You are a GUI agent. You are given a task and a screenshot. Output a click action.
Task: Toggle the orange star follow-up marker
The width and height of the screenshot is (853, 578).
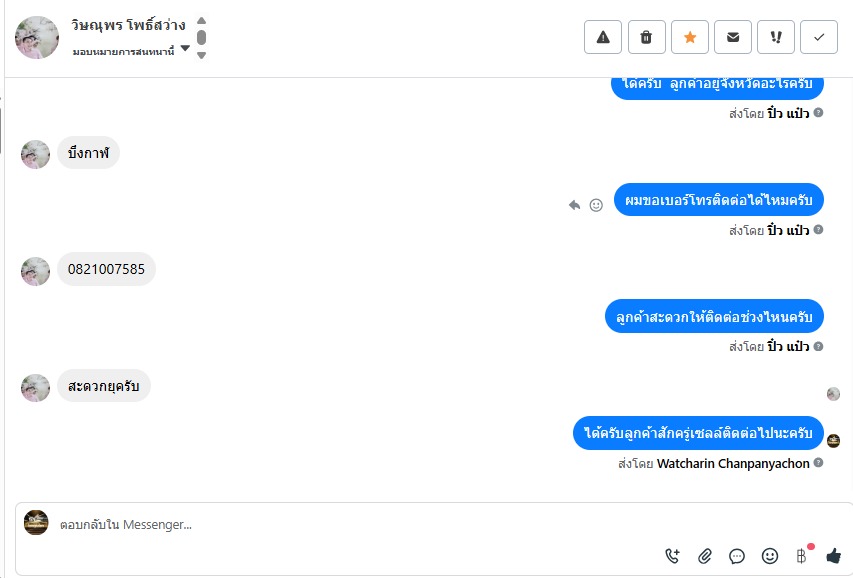(690, 37)
